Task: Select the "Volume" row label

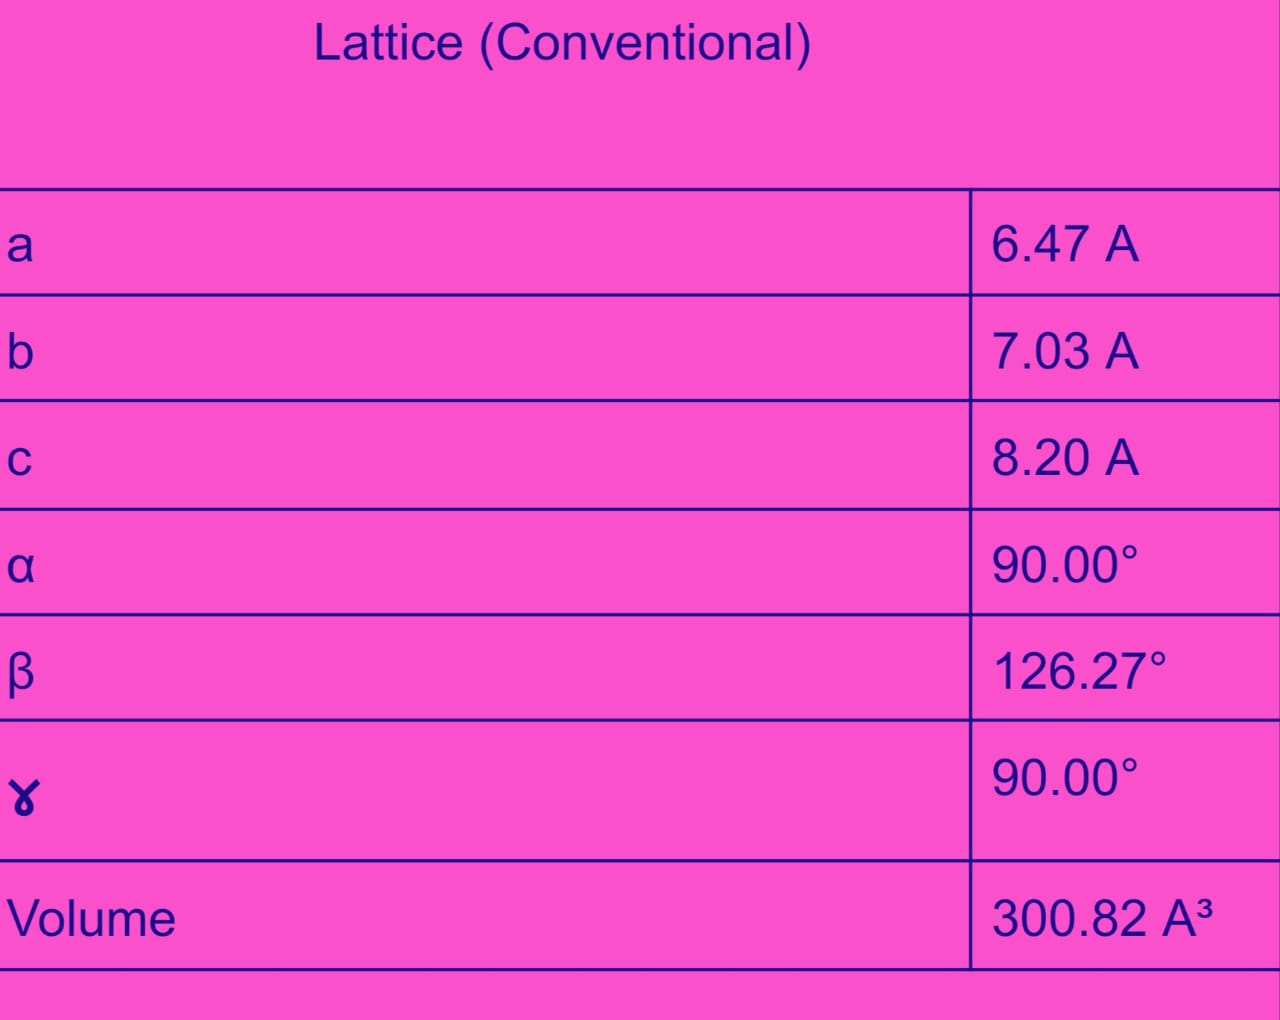Action: pyautogui.click(x=91, y=919)
